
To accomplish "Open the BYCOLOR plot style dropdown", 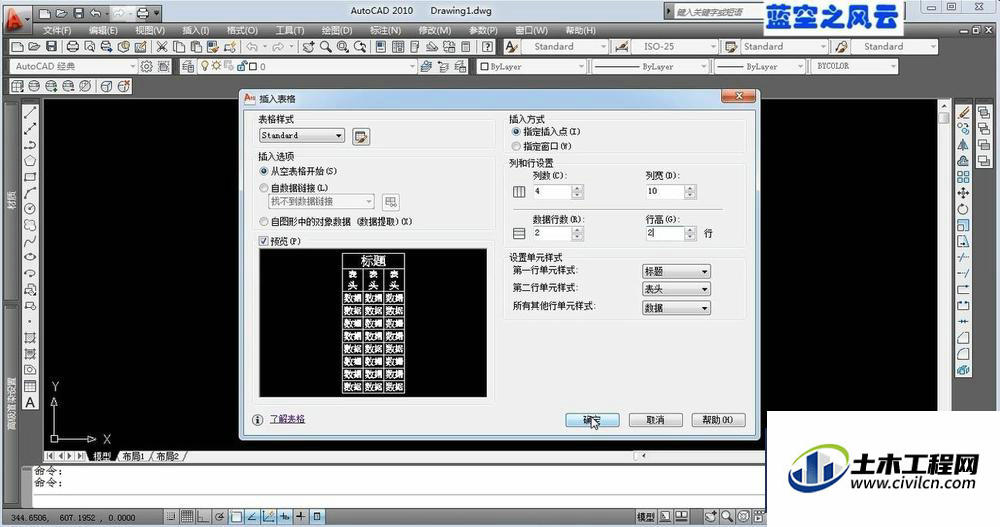I will 855,66.
